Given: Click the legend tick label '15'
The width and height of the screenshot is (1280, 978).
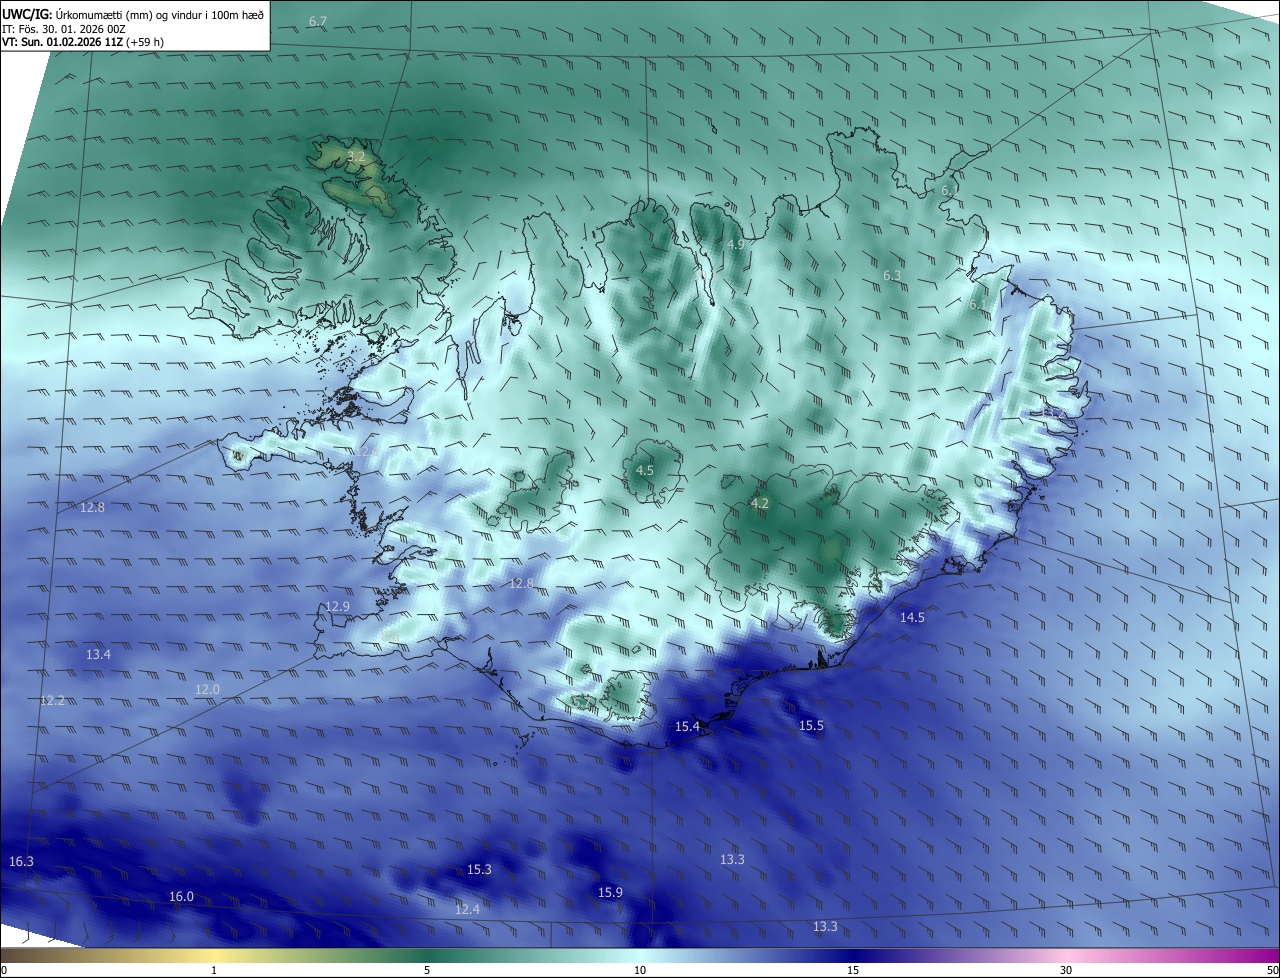Looking at the screenshot, I should point(853,970).
